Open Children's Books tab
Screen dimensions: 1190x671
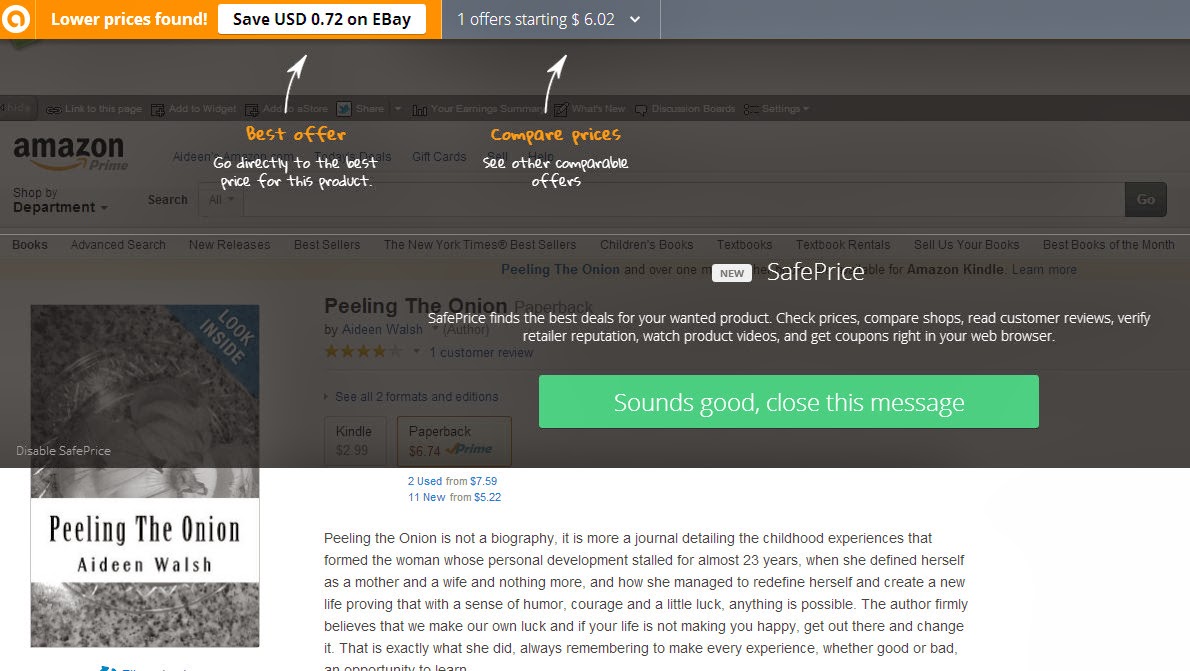pyautogui.click(x=647, y=244)
